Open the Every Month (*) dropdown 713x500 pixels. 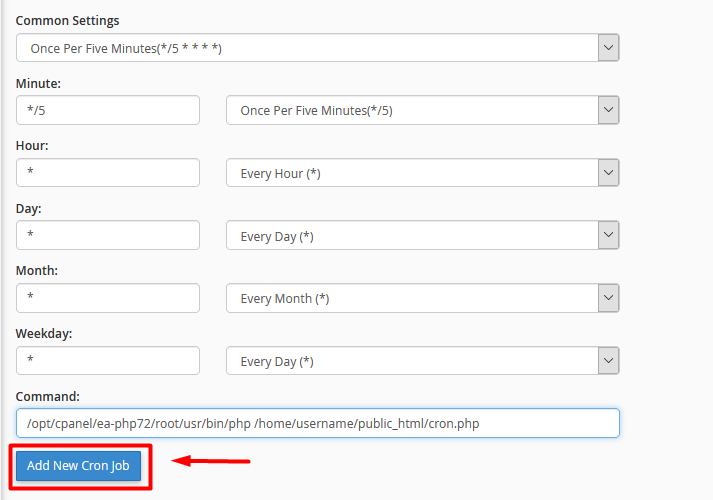point(422,298)
